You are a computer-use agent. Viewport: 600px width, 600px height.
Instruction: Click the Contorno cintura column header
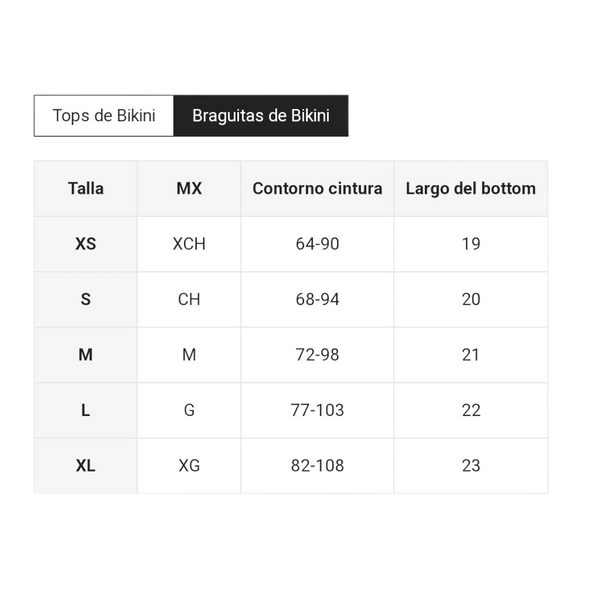(317, 189)
